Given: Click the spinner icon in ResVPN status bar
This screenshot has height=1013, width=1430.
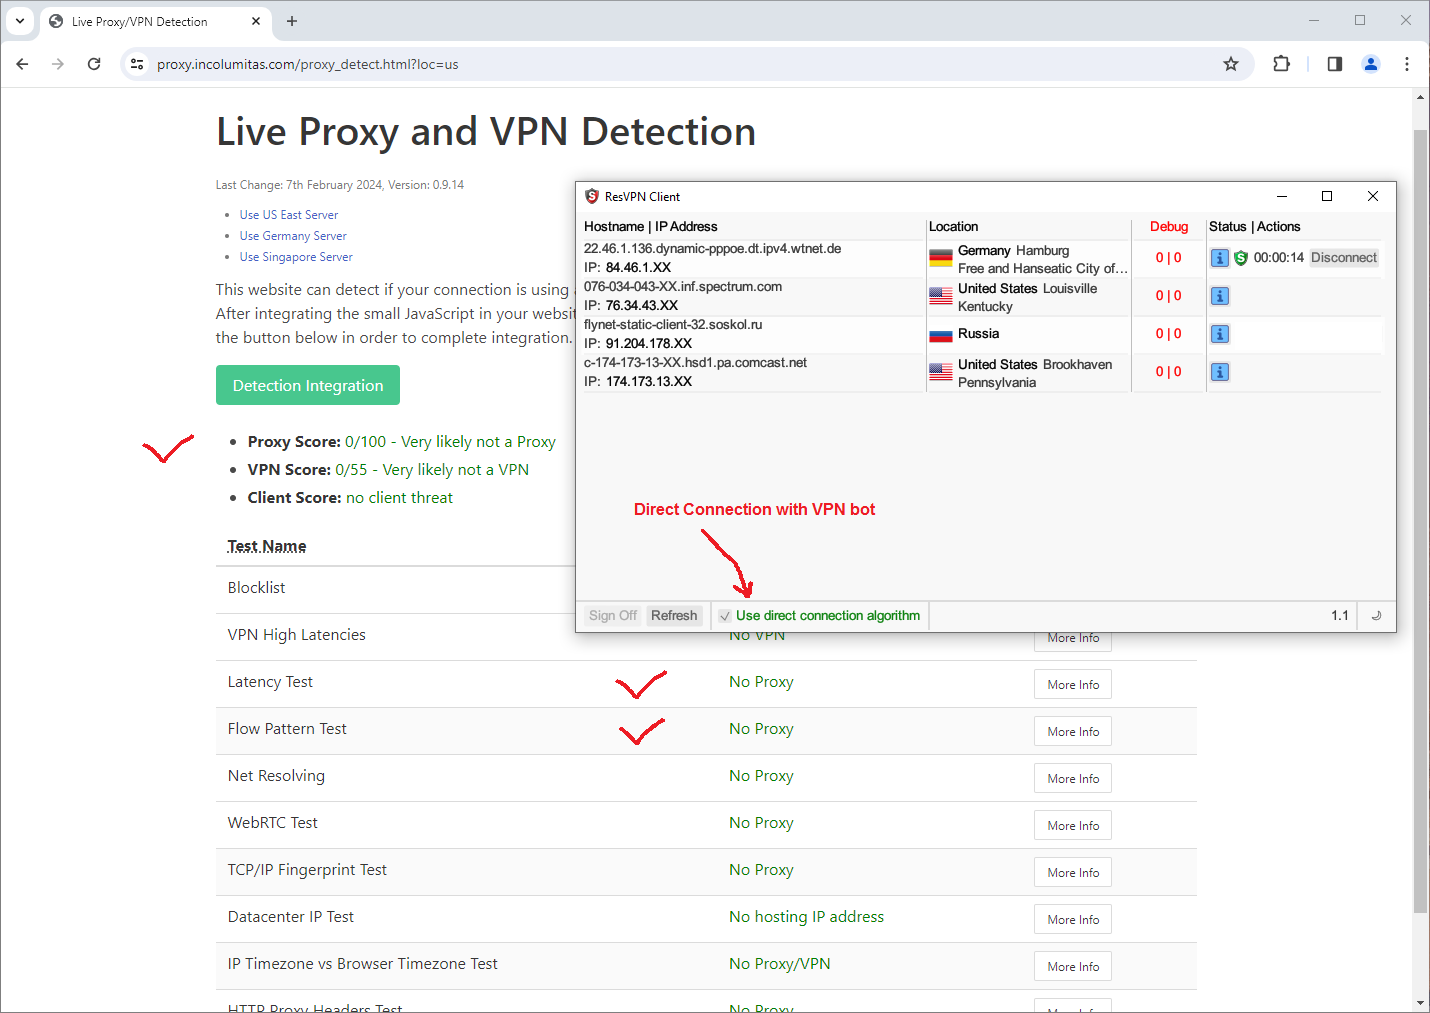Looking at the screenshot, I should coord(1376,616).
